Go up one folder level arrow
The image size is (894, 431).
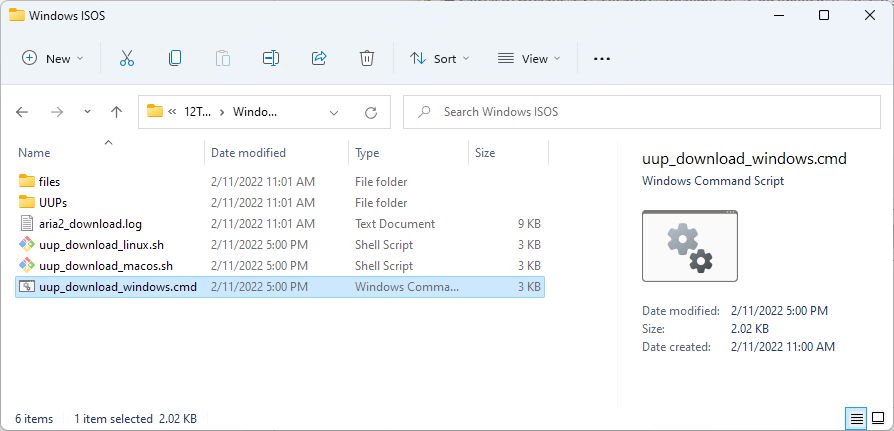116,112
